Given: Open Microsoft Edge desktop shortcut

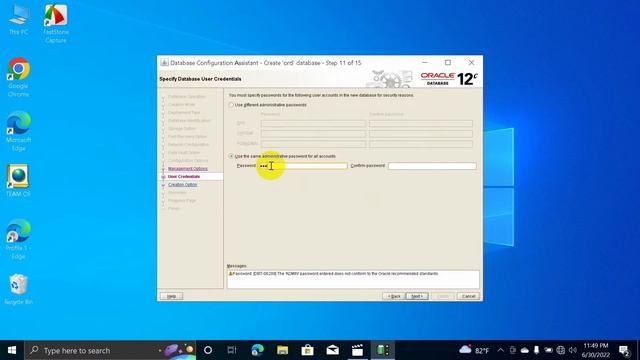Looking at the screenshot, I should pyautogui.click(x=18, y=131).
